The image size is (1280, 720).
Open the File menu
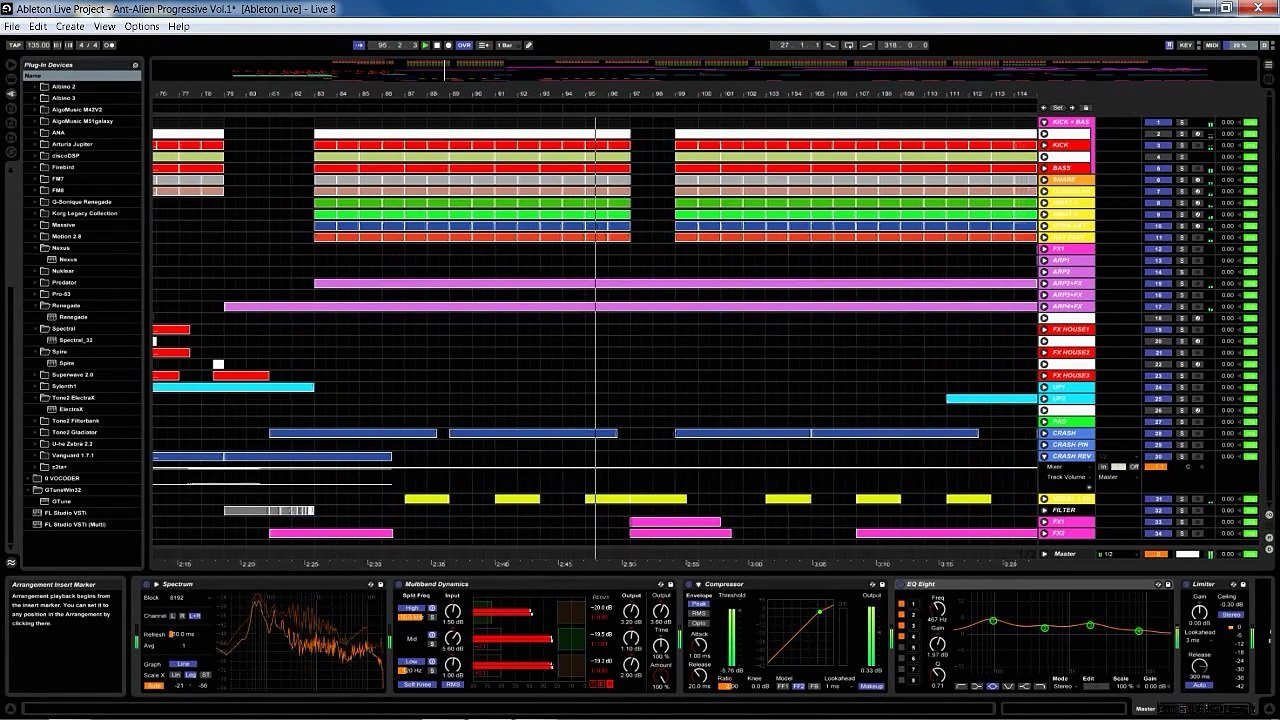coord(12,26)
